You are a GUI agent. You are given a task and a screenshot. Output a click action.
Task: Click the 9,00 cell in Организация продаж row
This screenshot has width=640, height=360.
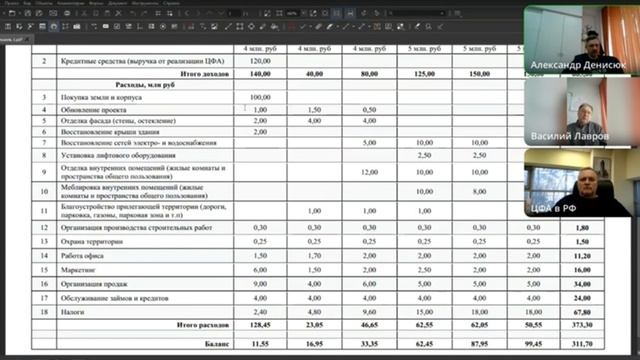(260, 284)
